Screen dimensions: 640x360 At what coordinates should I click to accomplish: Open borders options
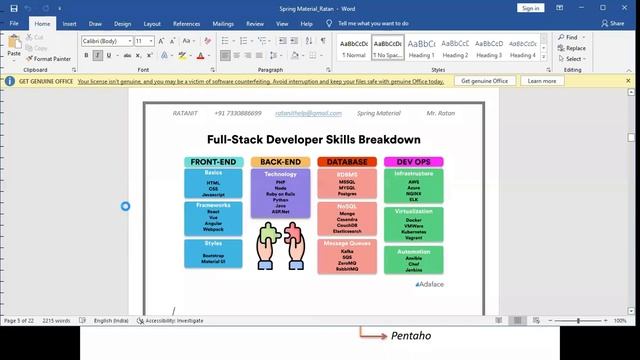pos(313,55)
